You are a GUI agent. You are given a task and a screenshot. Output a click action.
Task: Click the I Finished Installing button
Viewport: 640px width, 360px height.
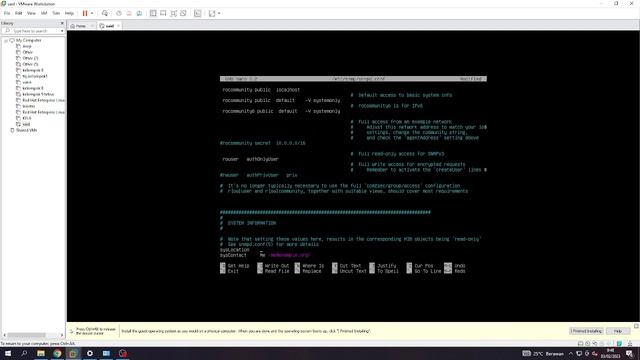click(x=586, y=331)
